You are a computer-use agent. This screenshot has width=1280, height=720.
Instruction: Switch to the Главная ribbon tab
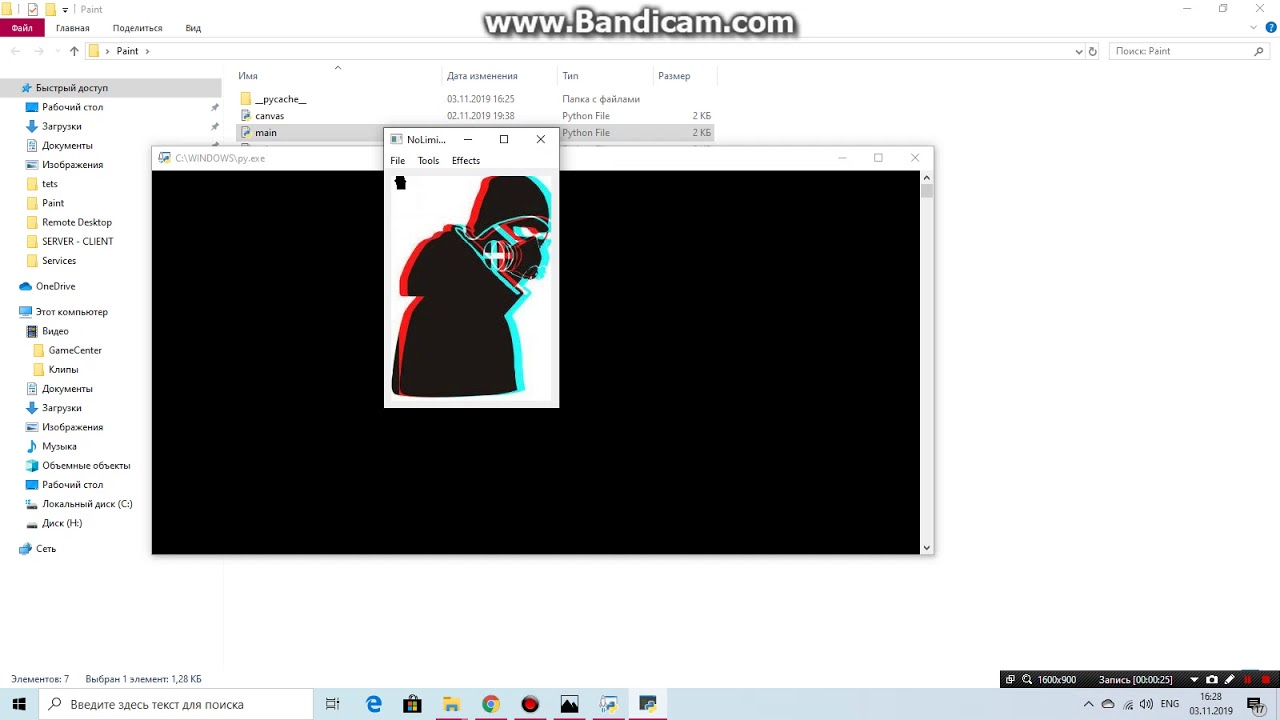pyautogui.click(x=73, y=28)
